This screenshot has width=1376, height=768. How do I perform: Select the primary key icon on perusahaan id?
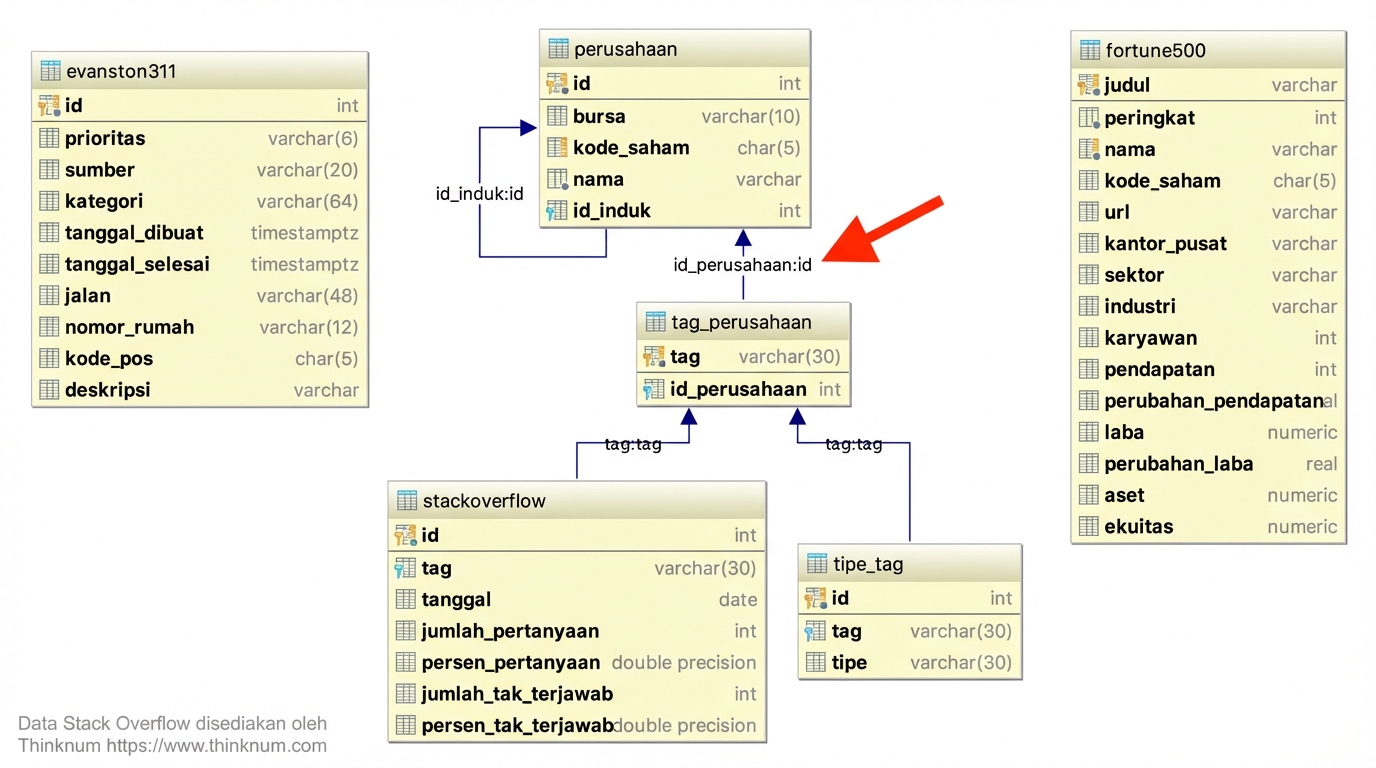[x=557, y=83]
